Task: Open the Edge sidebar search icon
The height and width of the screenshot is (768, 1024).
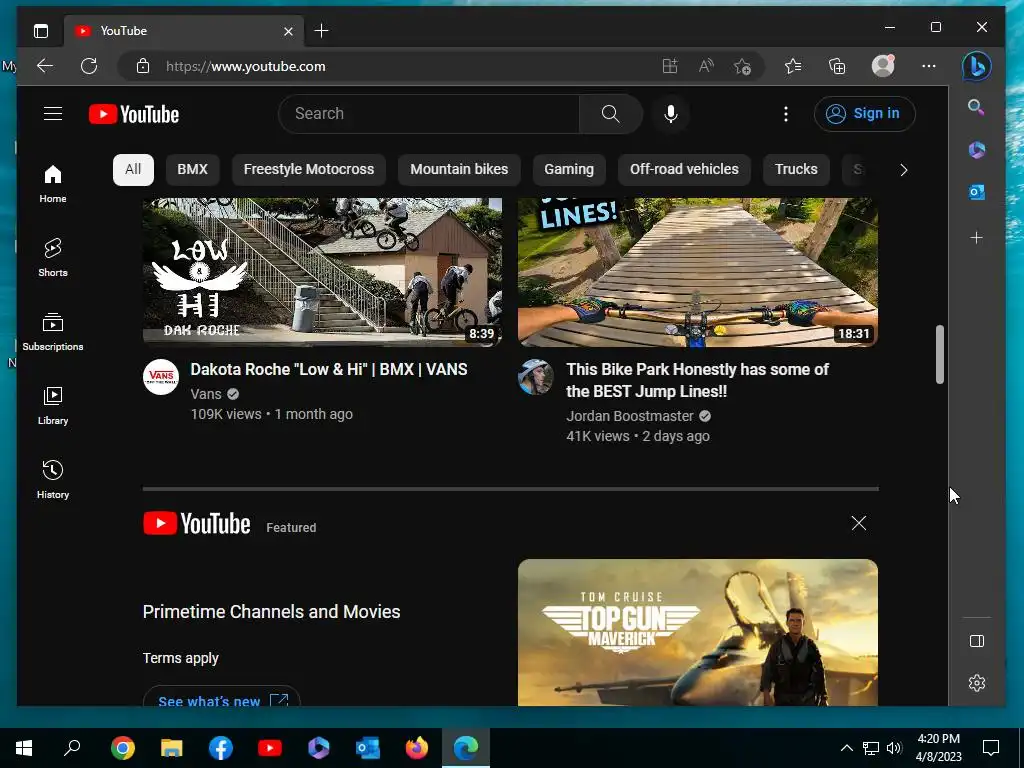Action: pyautogui.click(x=976, y=107)
